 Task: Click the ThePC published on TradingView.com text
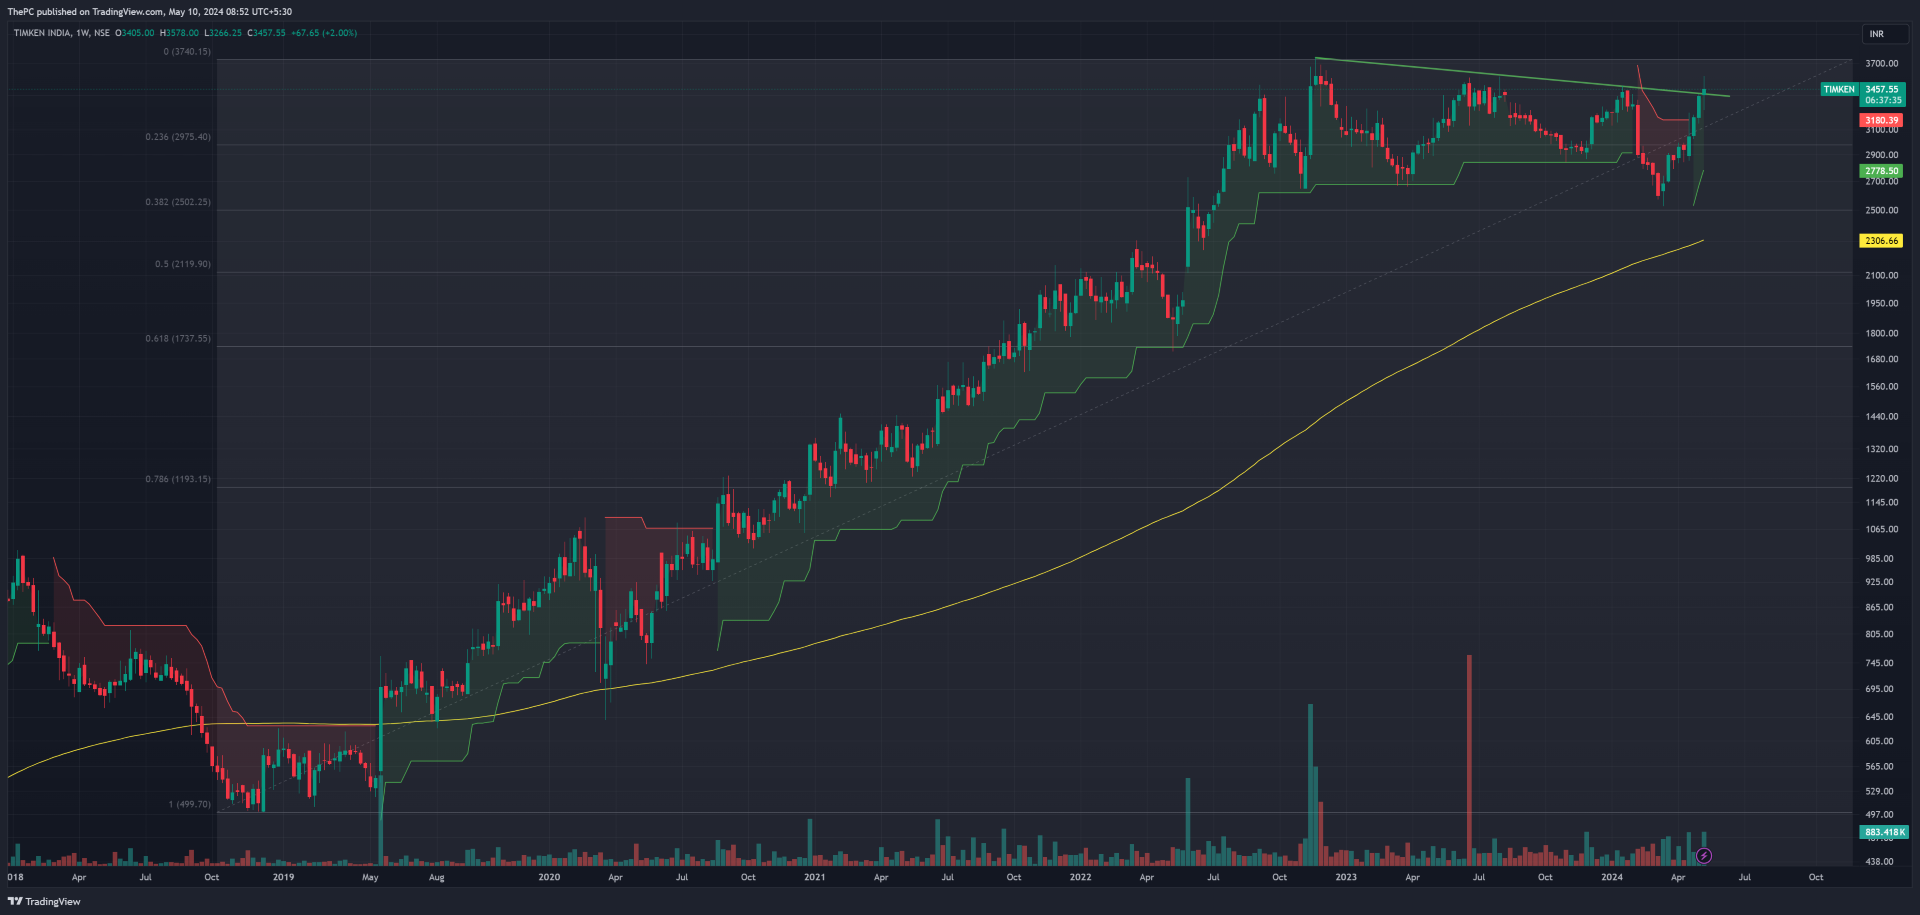pyautogui.click(x=150, y=12)
